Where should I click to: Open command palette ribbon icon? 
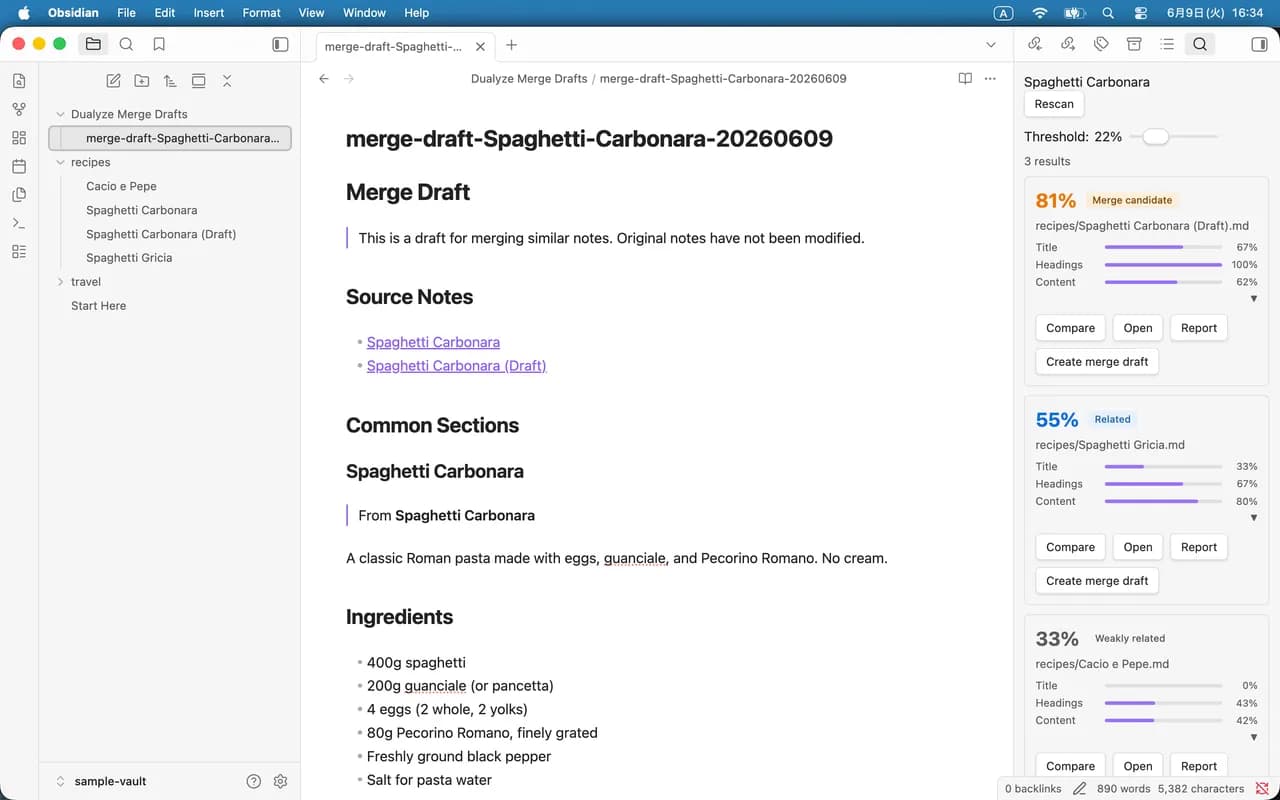coord(19,223)
